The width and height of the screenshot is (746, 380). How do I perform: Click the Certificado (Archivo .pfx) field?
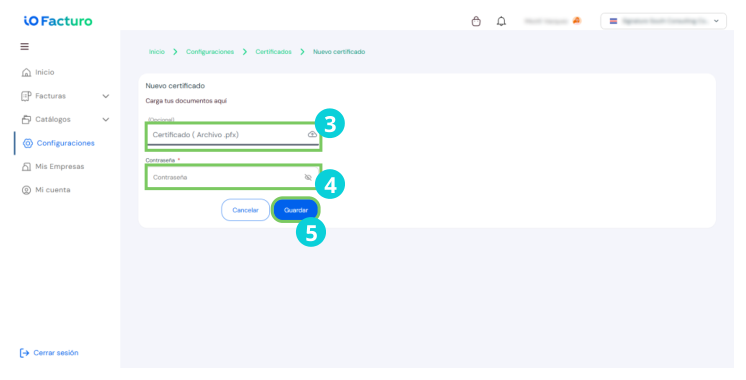tap(233, 135)
